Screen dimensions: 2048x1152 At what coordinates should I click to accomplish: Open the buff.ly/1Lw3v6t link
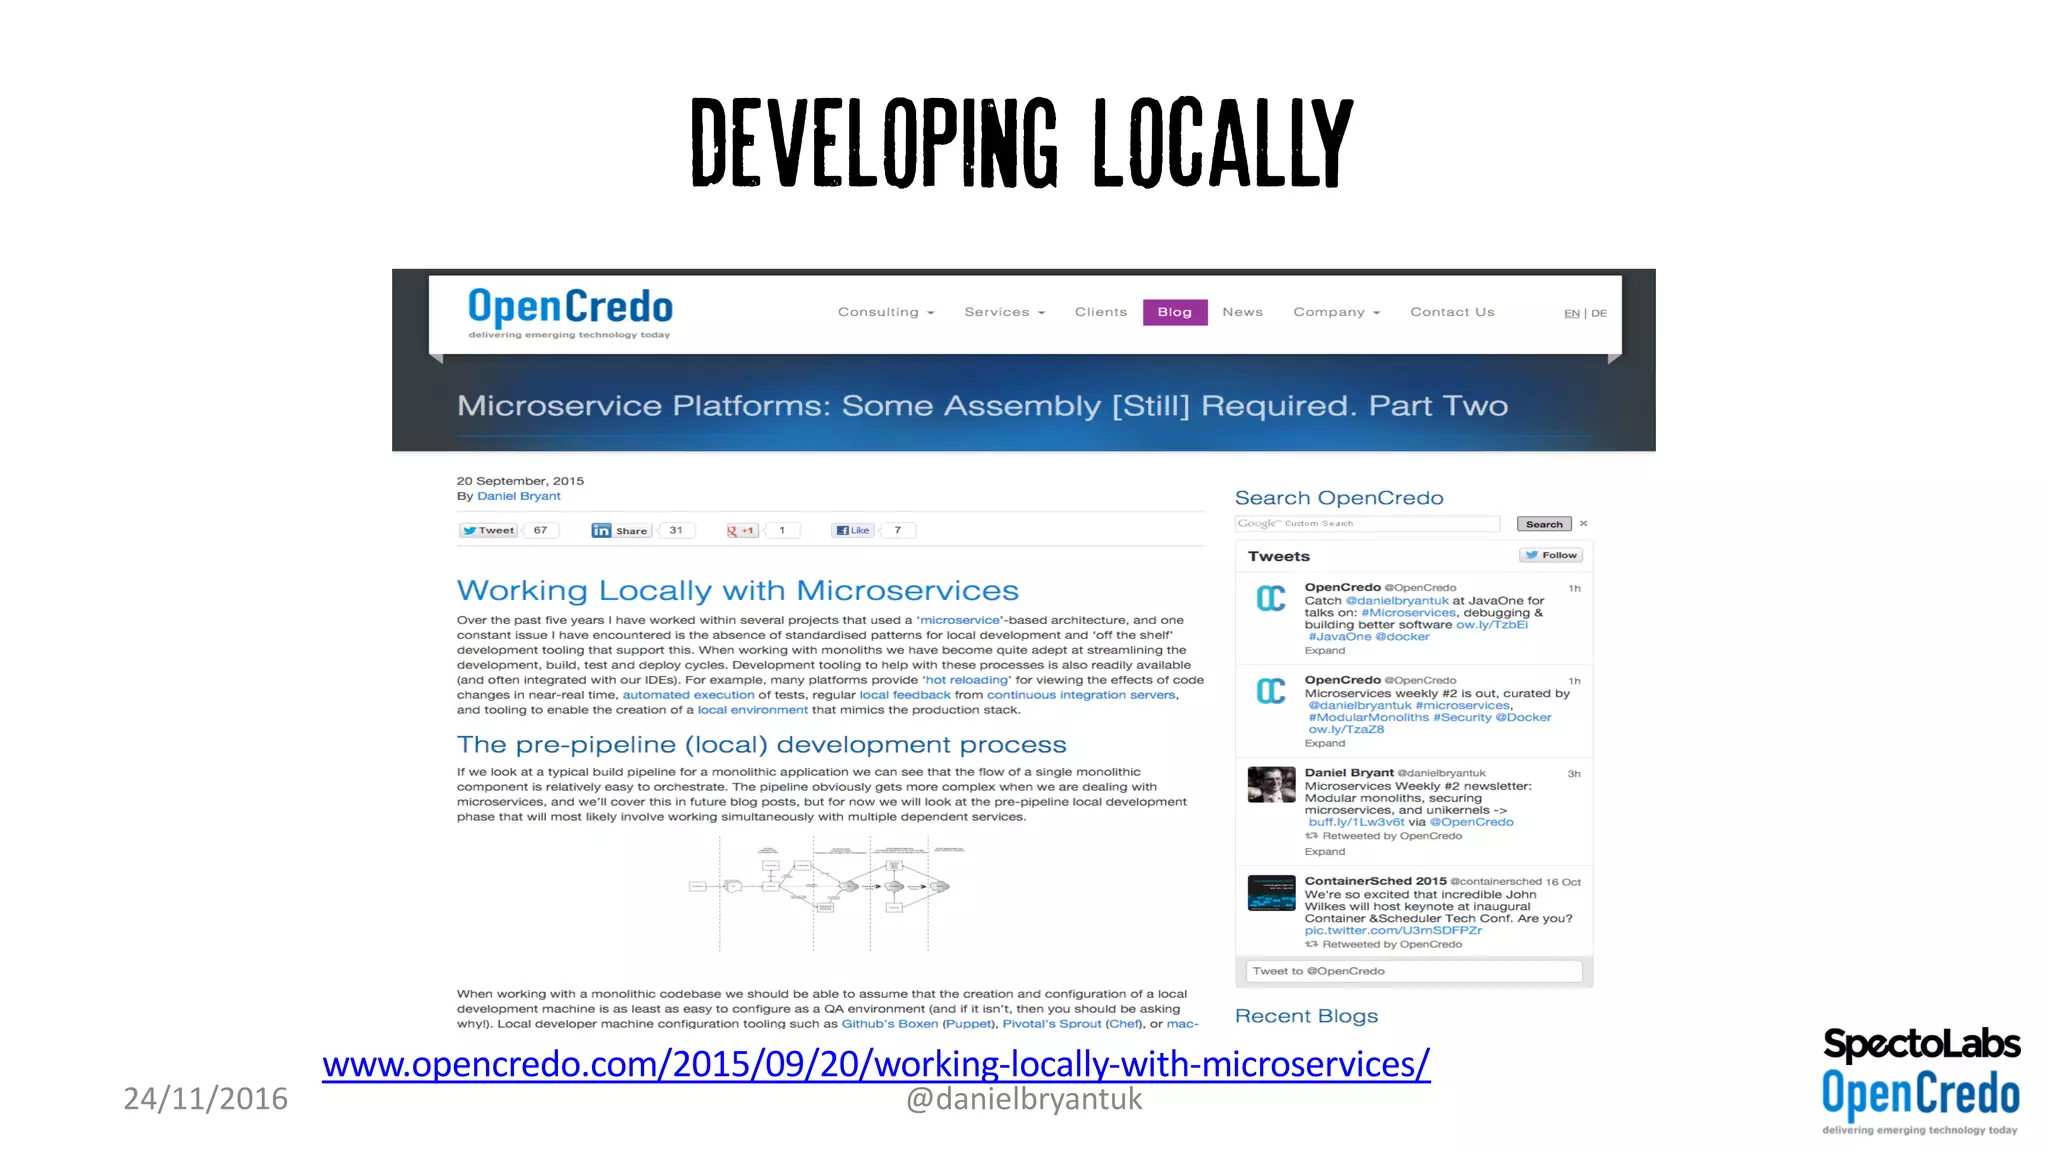1356,823
